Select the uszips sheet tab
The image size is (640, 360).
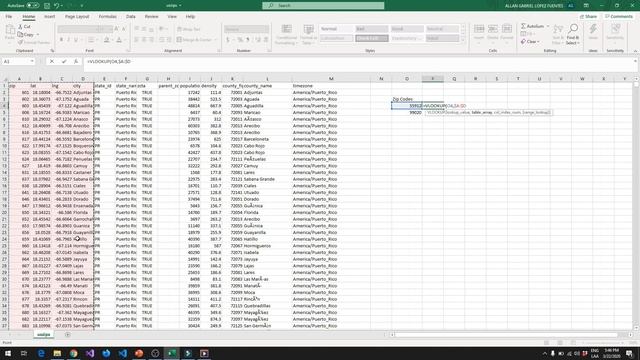coord(44,335)
